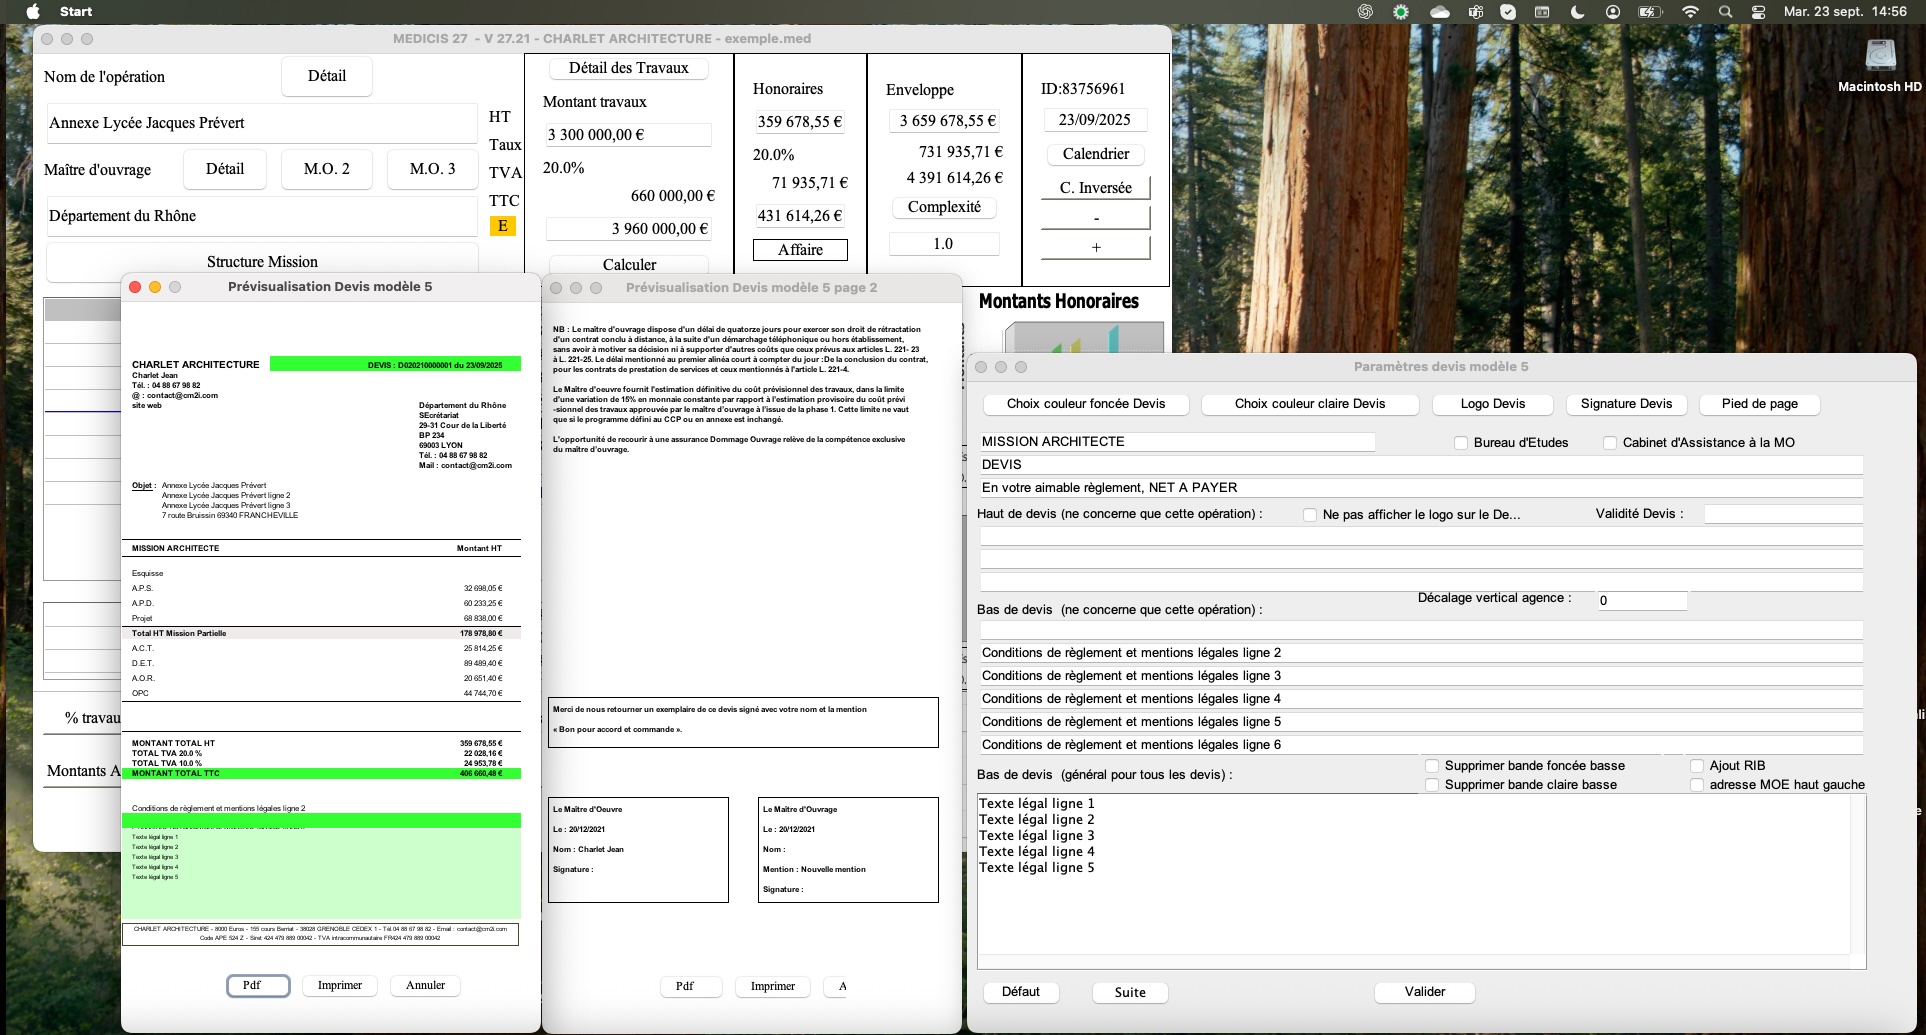Click the Pied de page button
Screen dimensions: 1926x1035
point(1760,404)
